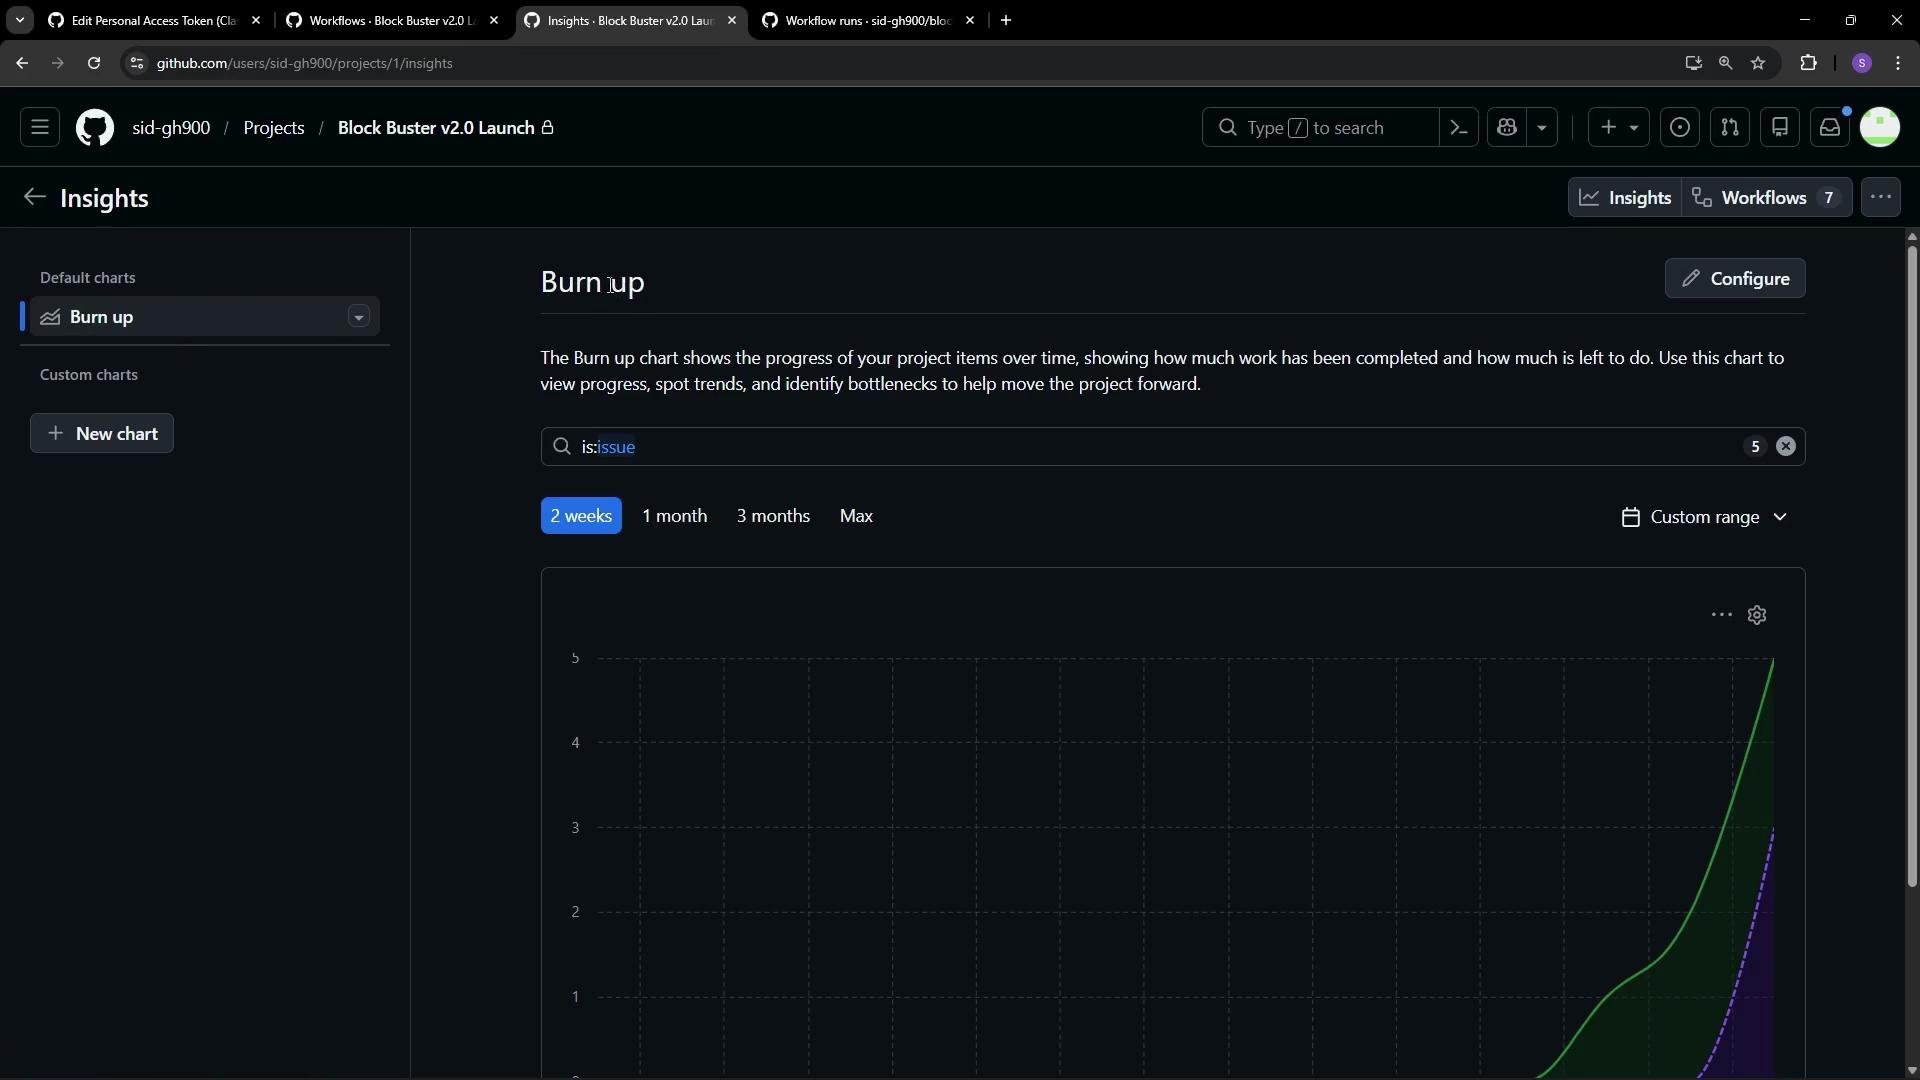
Task: Click the Configure chart button
Action: pos(1735,278)
